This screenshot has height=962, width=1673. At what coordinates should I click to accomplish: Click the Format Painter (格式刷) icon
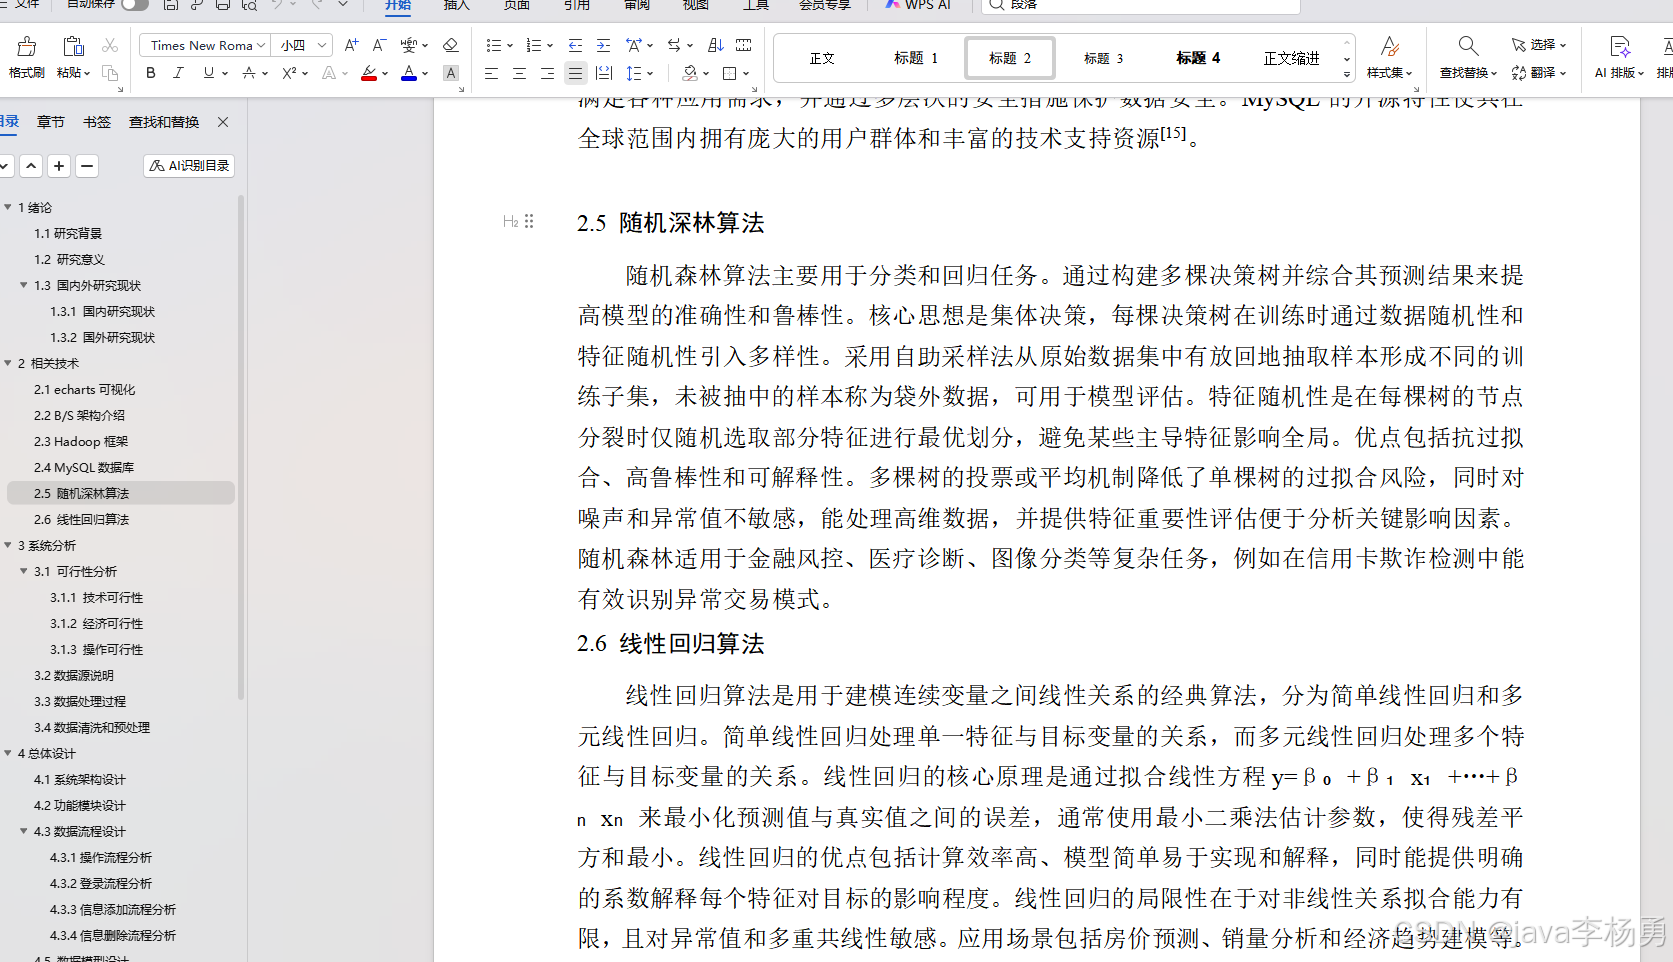(27, 46)
